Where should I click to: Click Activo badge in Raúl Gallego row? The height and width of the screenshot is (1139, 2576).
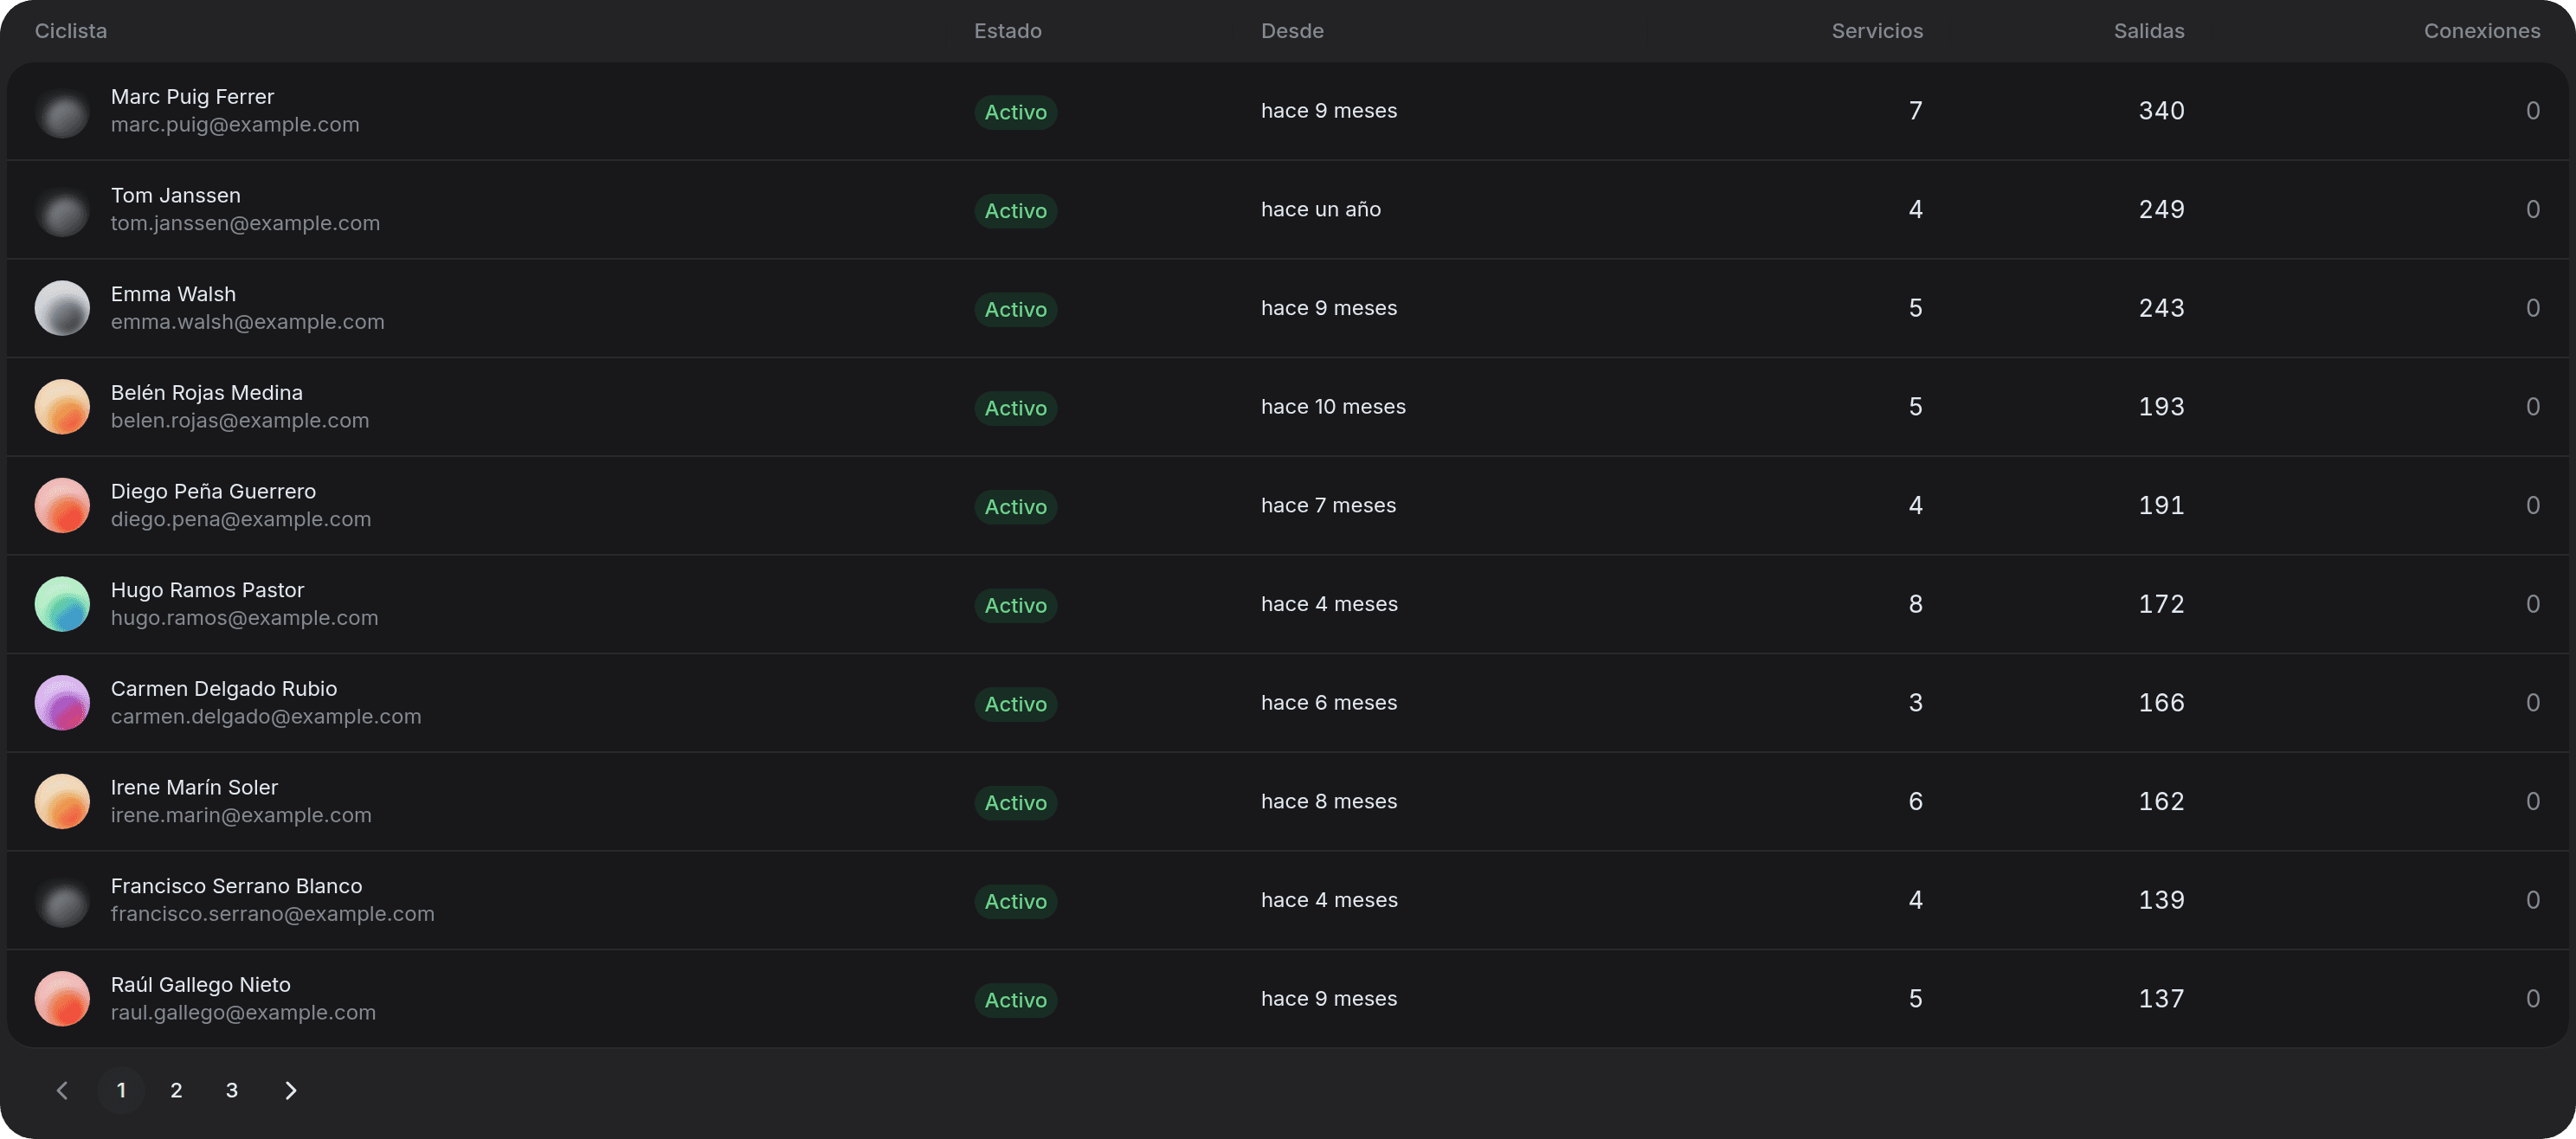point(1015,1000)
